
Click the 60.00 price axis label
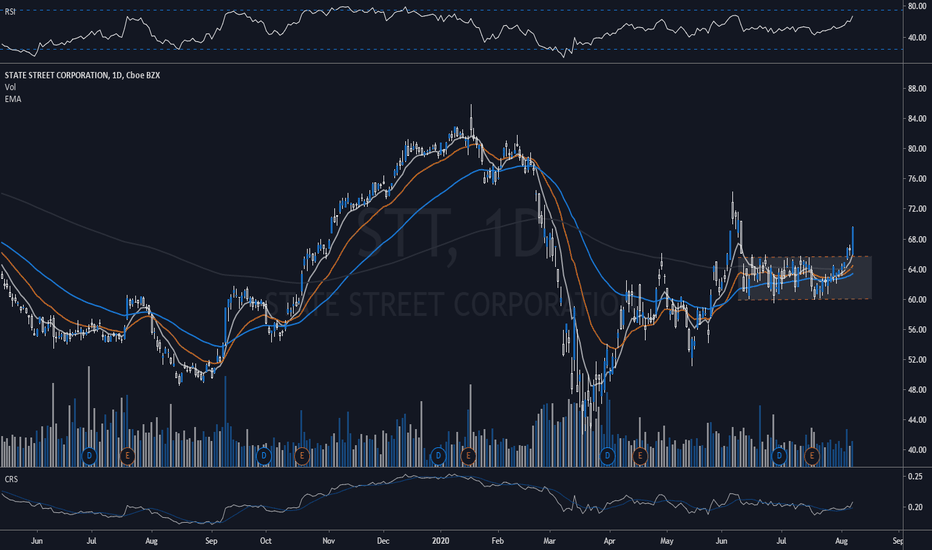pos(917,300)
